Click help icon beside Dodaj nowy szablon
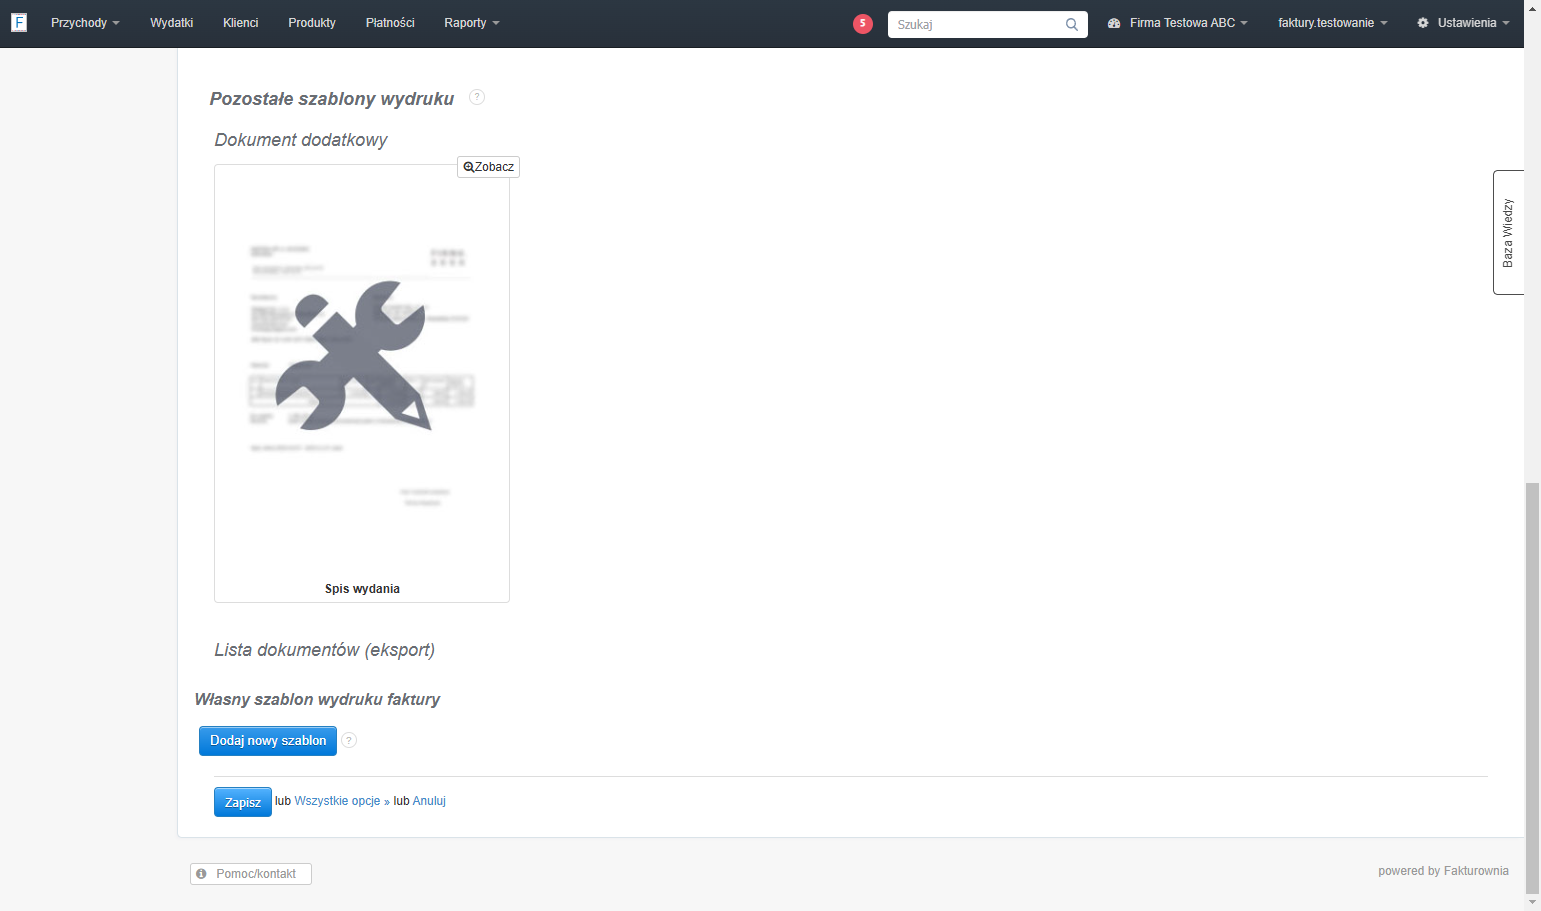This screenshot has width=1541, height=911. (x=349, y=740)
